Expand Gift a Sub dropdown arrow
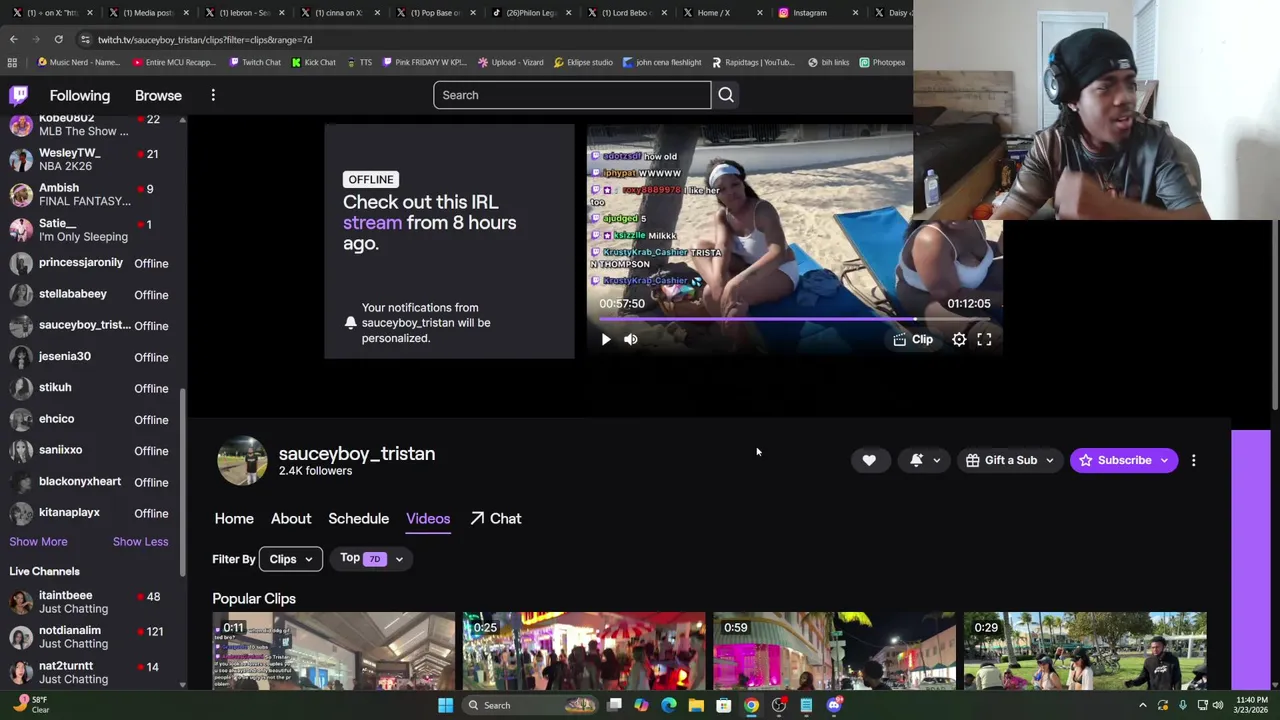Image resolution: width=1280 pixels, height=720 pixels. [1049, 460]
